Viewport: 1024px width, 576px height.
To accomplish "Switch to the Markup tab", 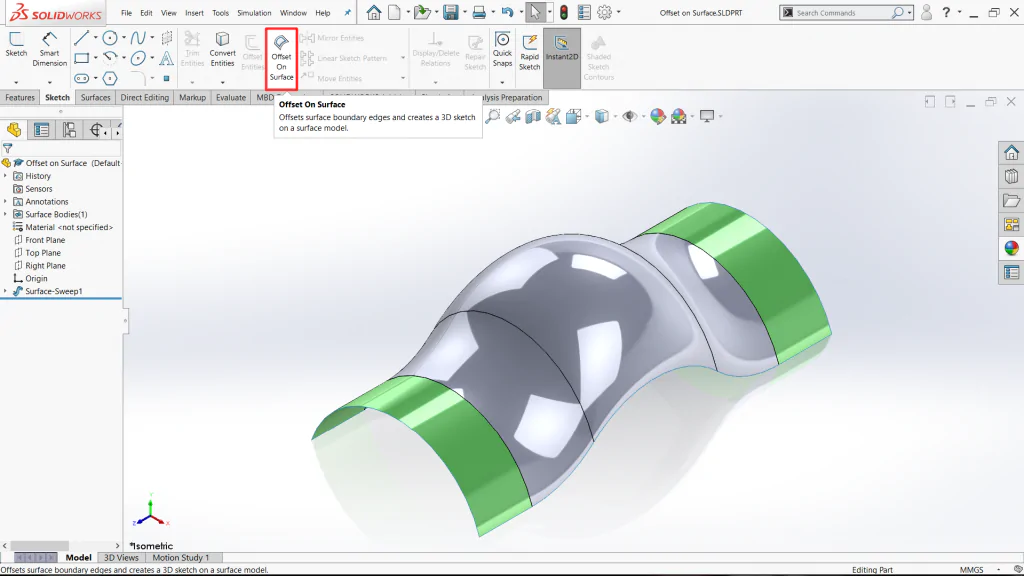I will pos(192,97).
